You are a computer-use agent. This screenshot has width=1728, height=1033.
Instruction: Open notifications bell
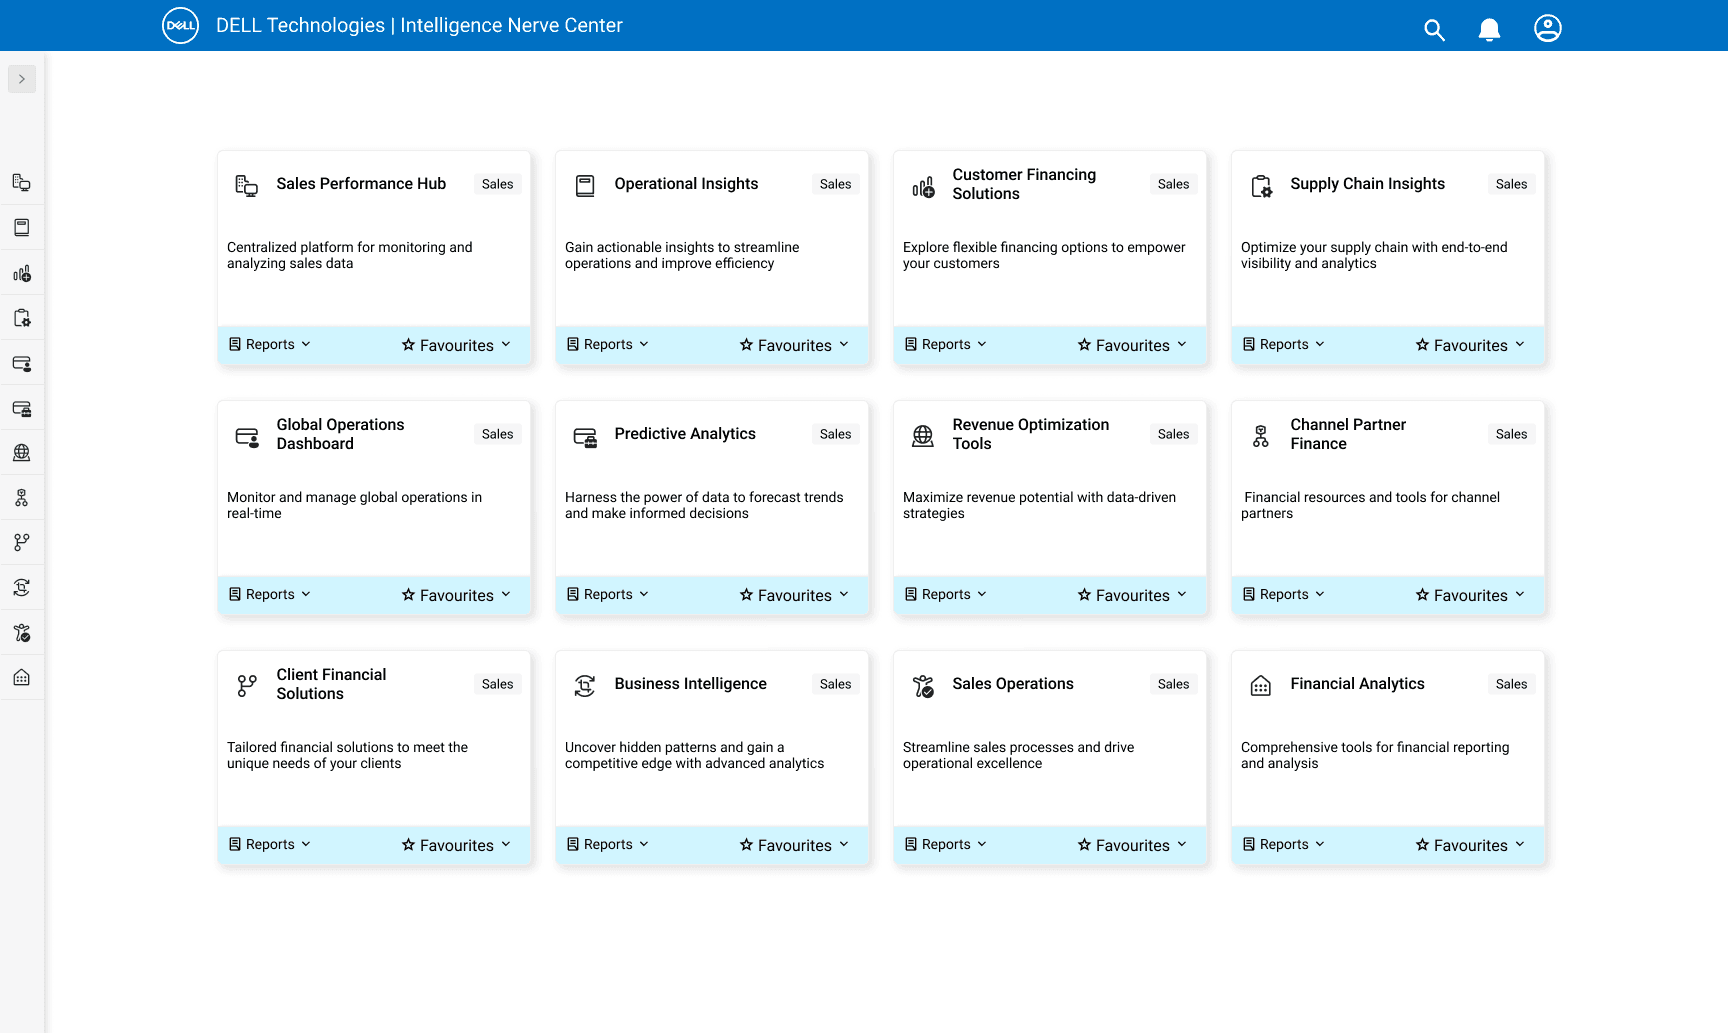[x=1489, y=30]
